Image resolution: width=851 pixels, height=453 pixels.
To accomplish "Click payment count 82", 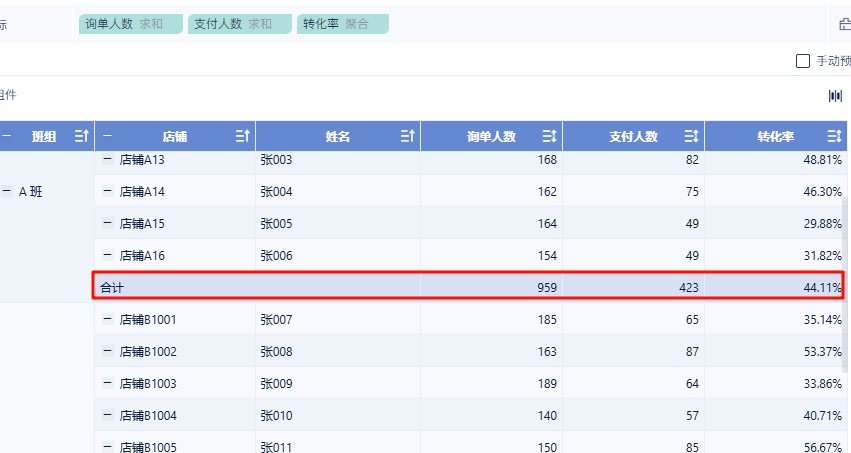I will click(692, 159).
